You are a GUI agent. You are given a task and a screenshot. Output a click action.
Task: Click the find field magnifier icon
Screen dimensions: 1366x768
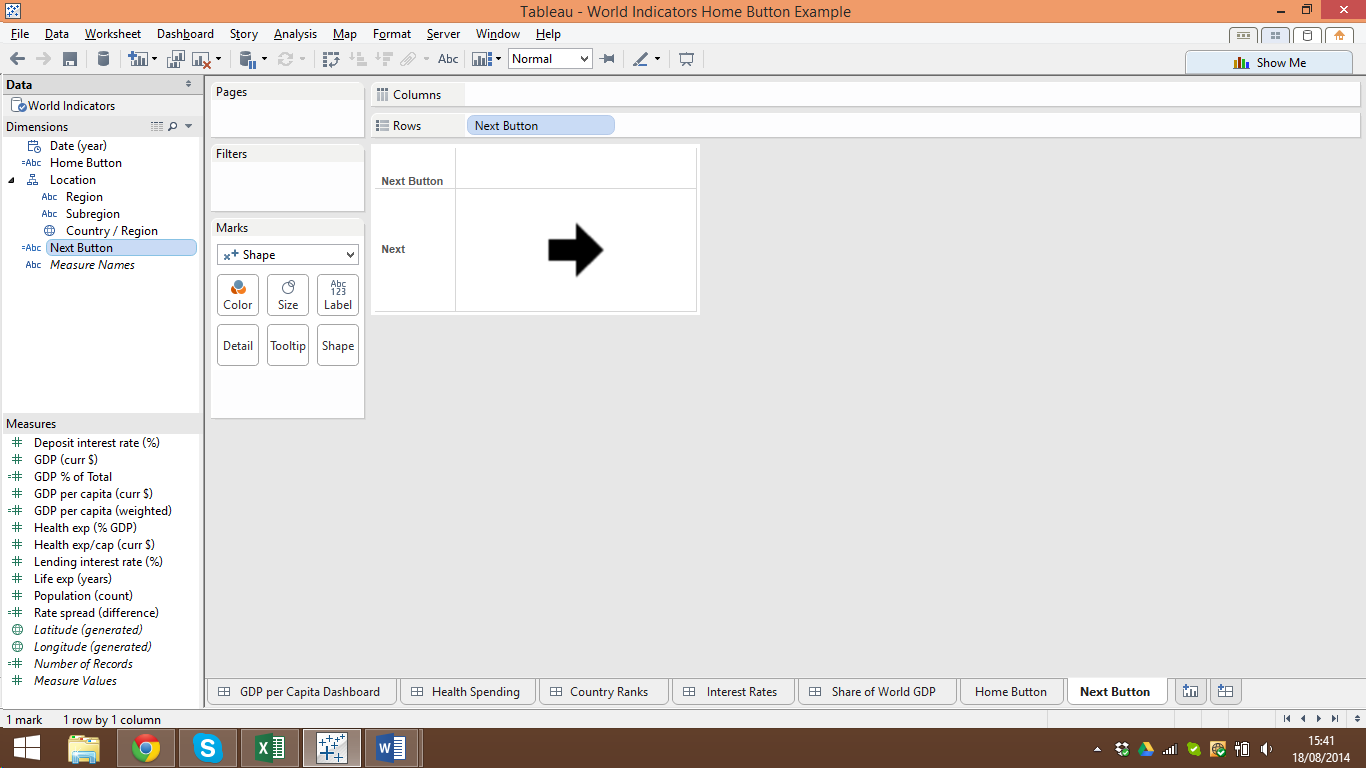[172, 127]
